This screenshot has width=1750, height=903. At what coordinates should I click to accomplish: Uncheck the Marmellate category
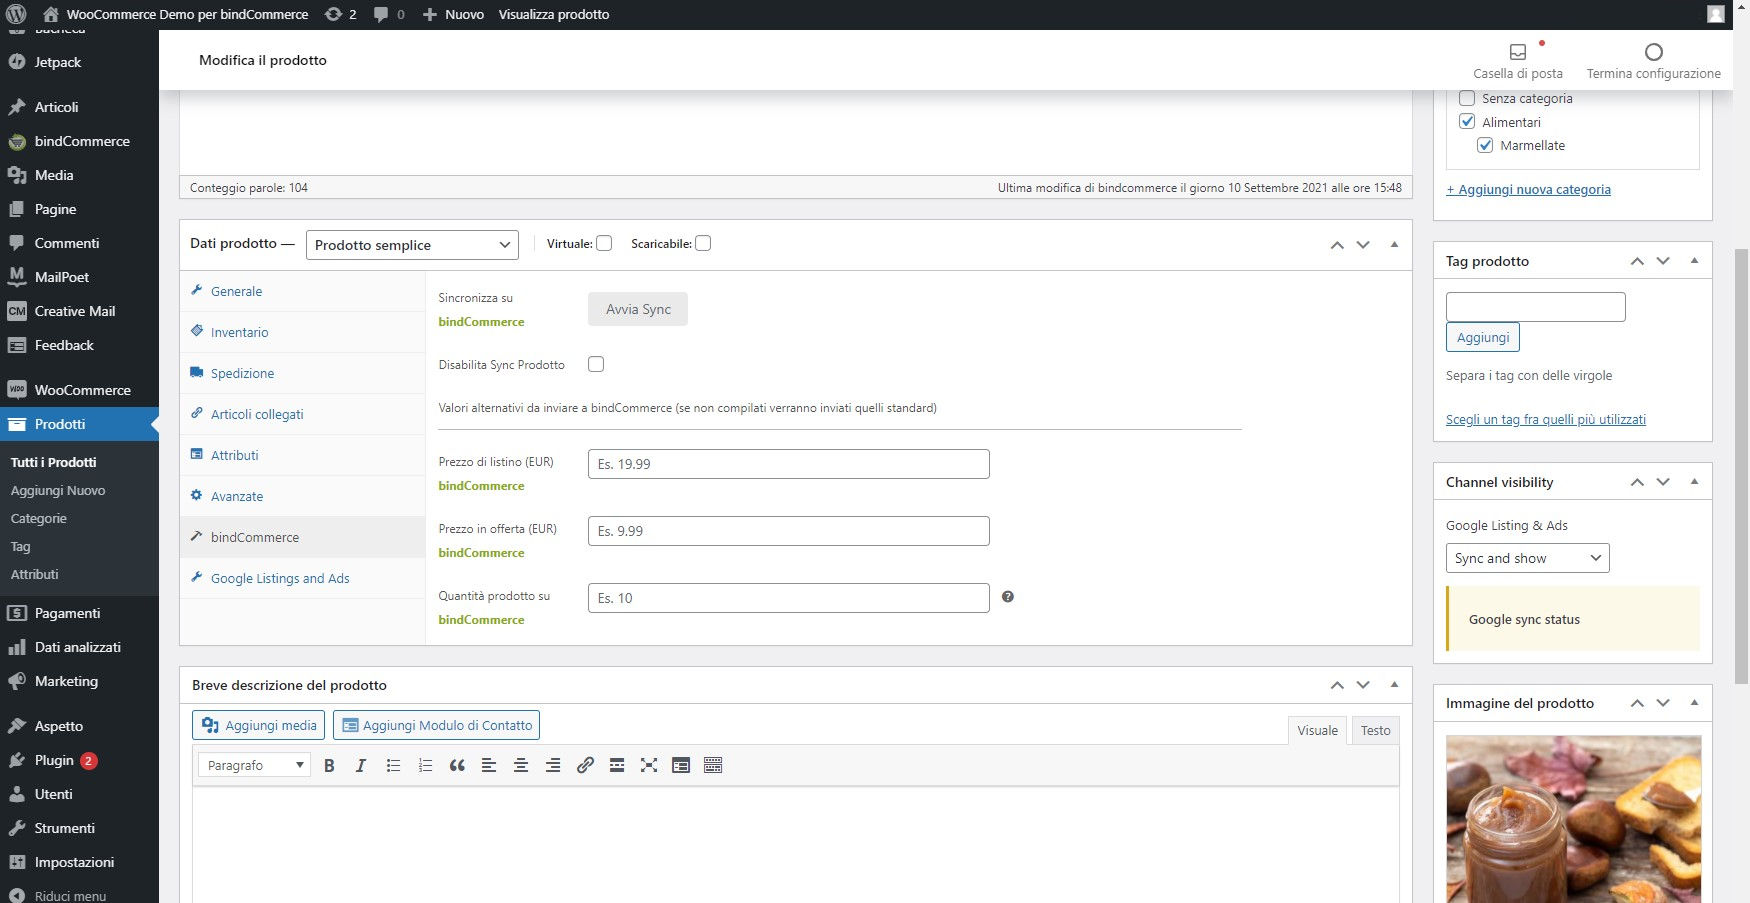click(1485, 146)
